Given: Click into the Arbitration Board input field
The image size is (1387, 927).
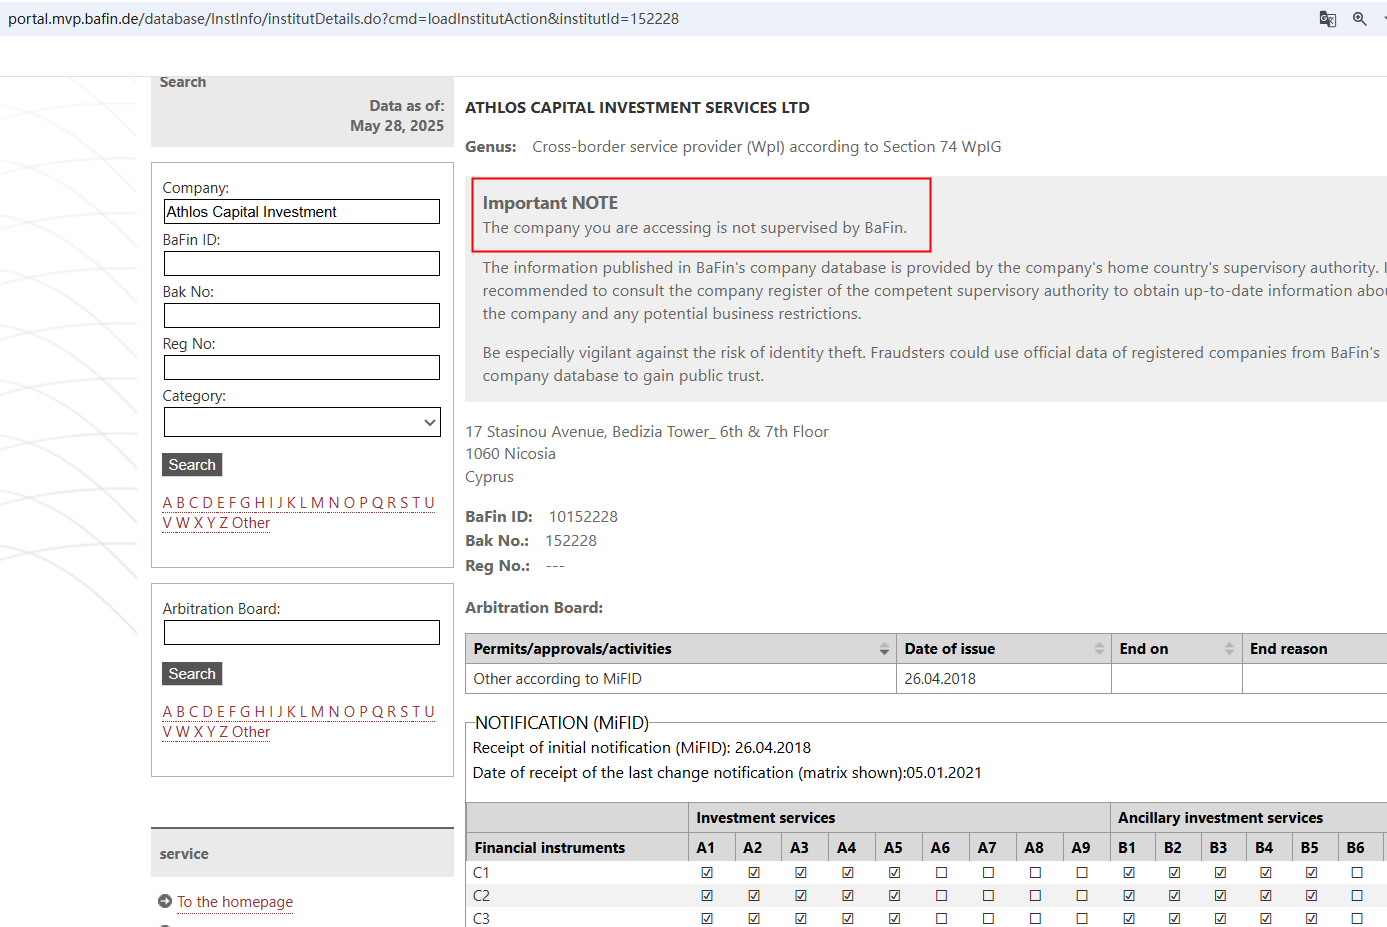Looking at the screenshot, I should point(301,633).
